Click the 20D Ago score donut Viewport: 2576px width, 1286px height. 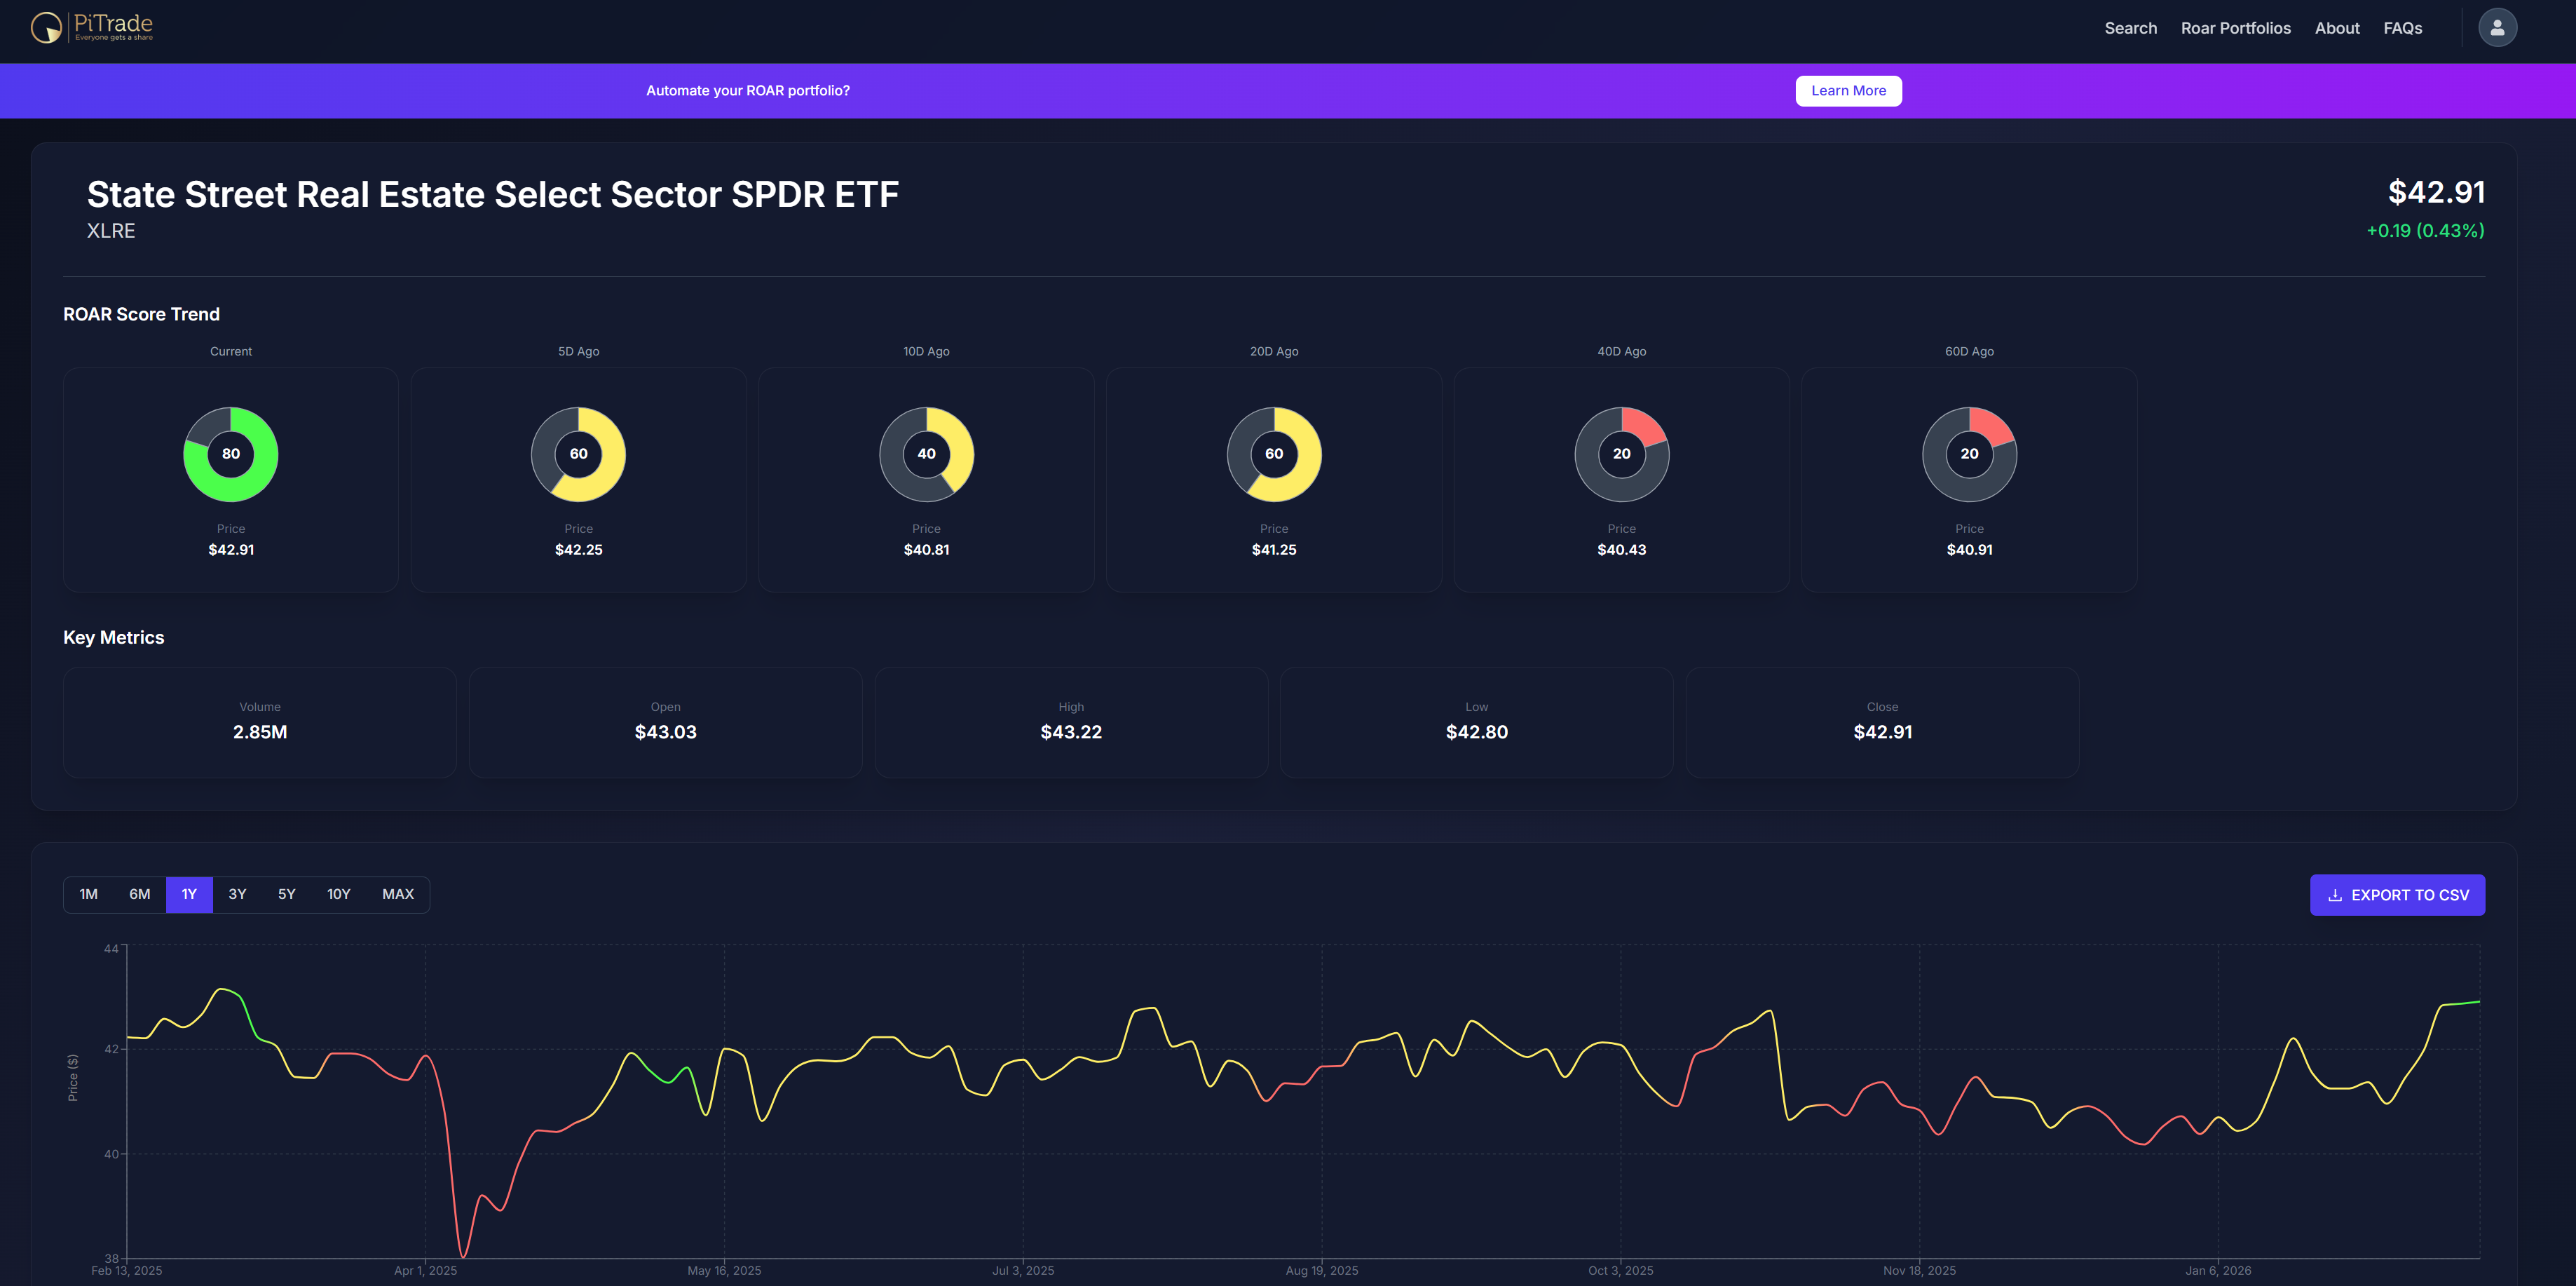click(1273, 454)
